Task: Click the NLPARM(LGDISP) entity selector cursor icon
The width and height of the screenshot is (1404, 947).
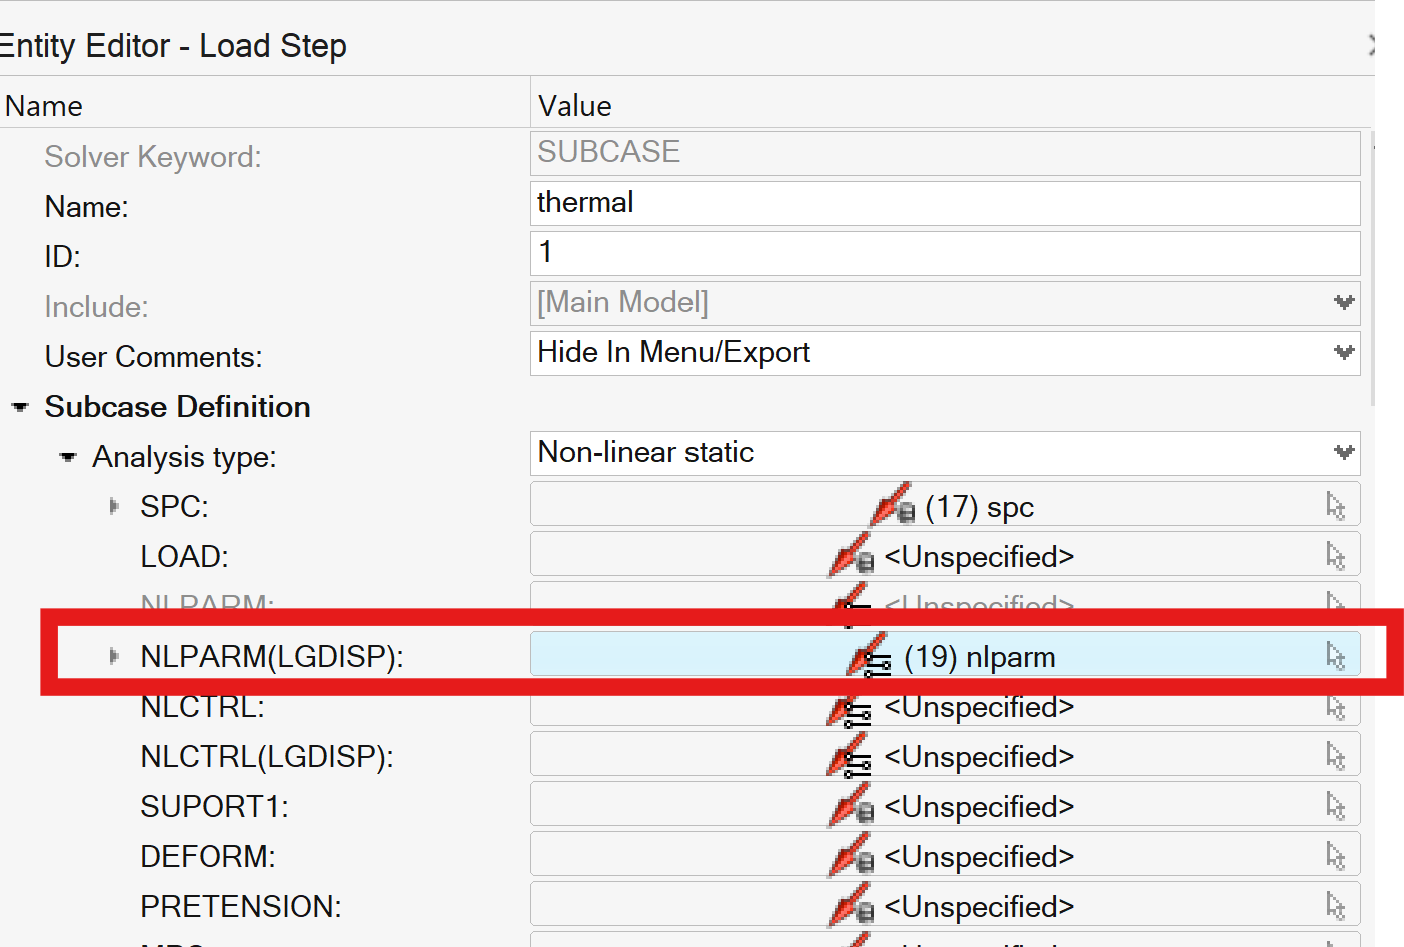Action: 1335,656
